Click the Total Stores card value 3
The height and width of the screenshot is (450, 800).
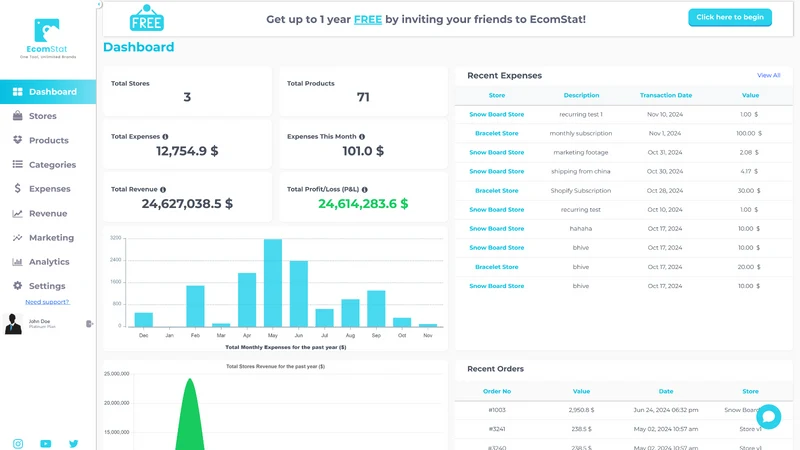(187, 97)
